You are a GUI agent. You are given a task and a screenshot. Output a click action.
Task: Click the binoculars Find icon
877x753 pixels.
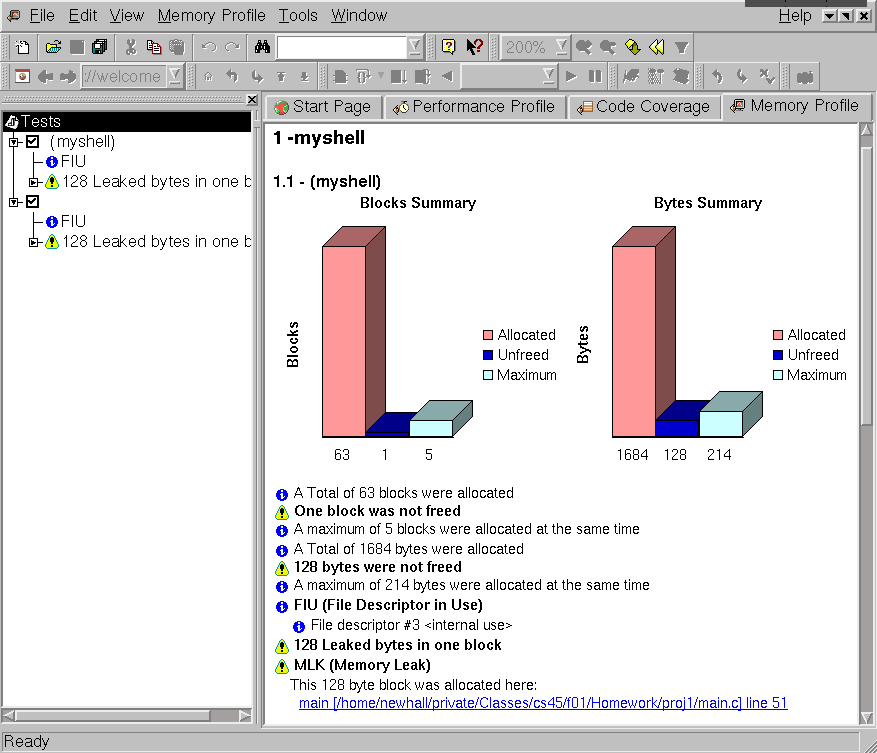coord(262,47)
